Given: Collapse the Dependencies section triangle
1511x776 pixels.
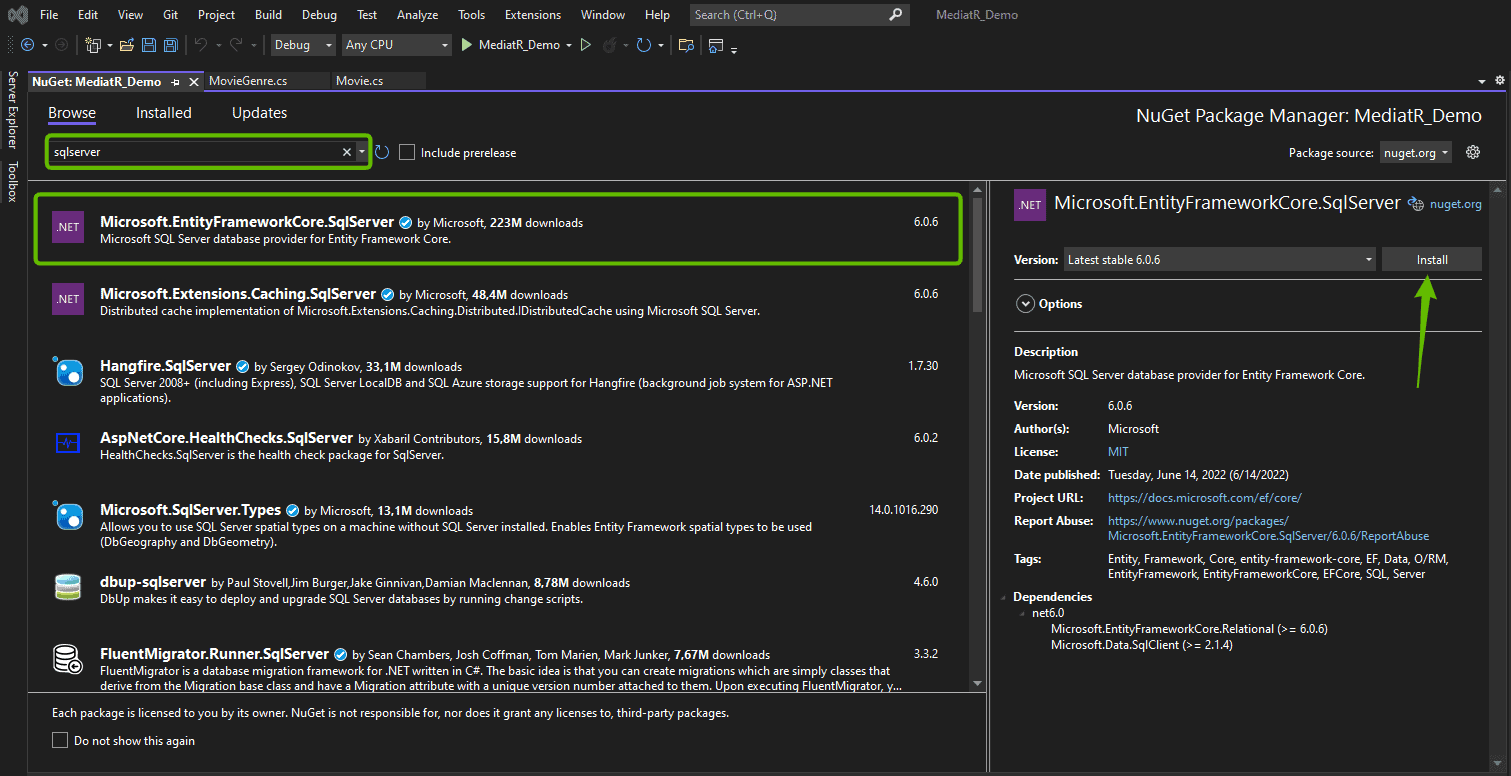Looking at the screenshot, I should coord(1004,597).
